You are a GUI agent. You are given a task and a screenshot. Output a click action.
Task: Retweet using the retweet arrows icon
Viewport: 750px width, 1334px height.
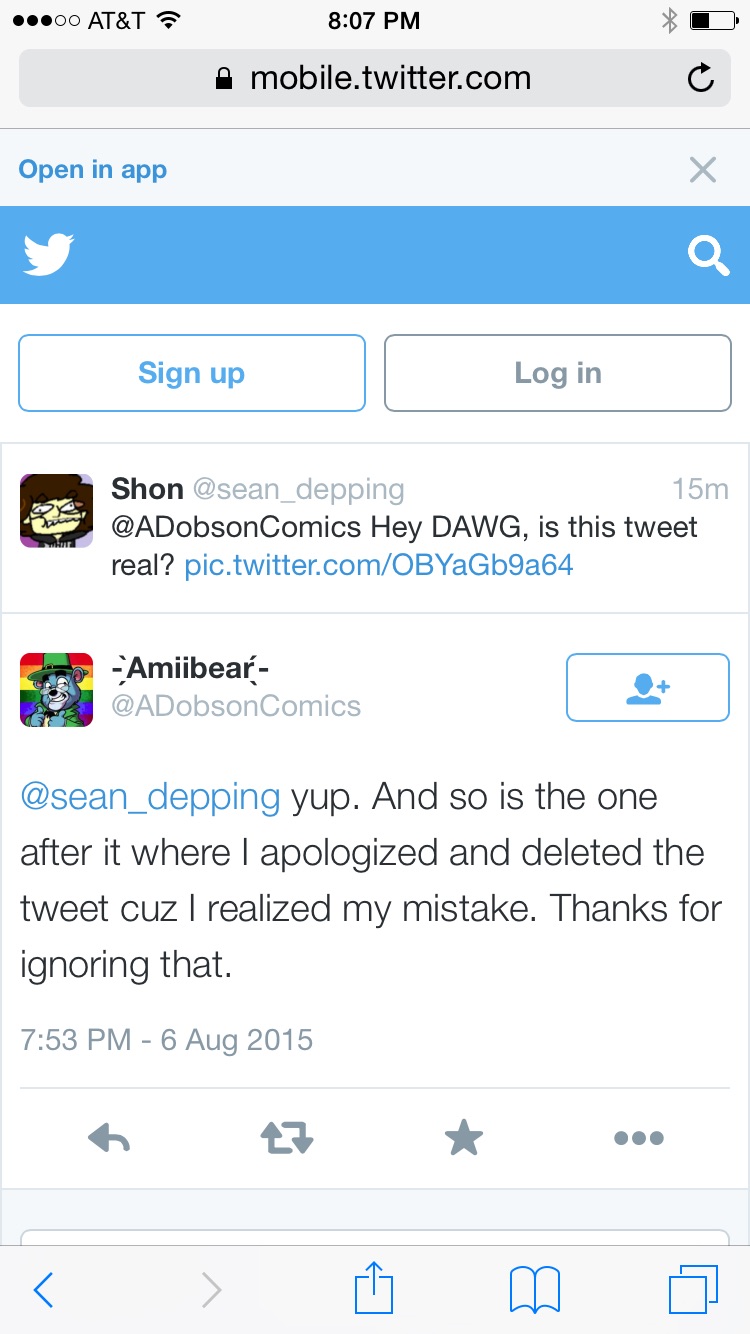pyautogui.click(x=286, y=1138)
